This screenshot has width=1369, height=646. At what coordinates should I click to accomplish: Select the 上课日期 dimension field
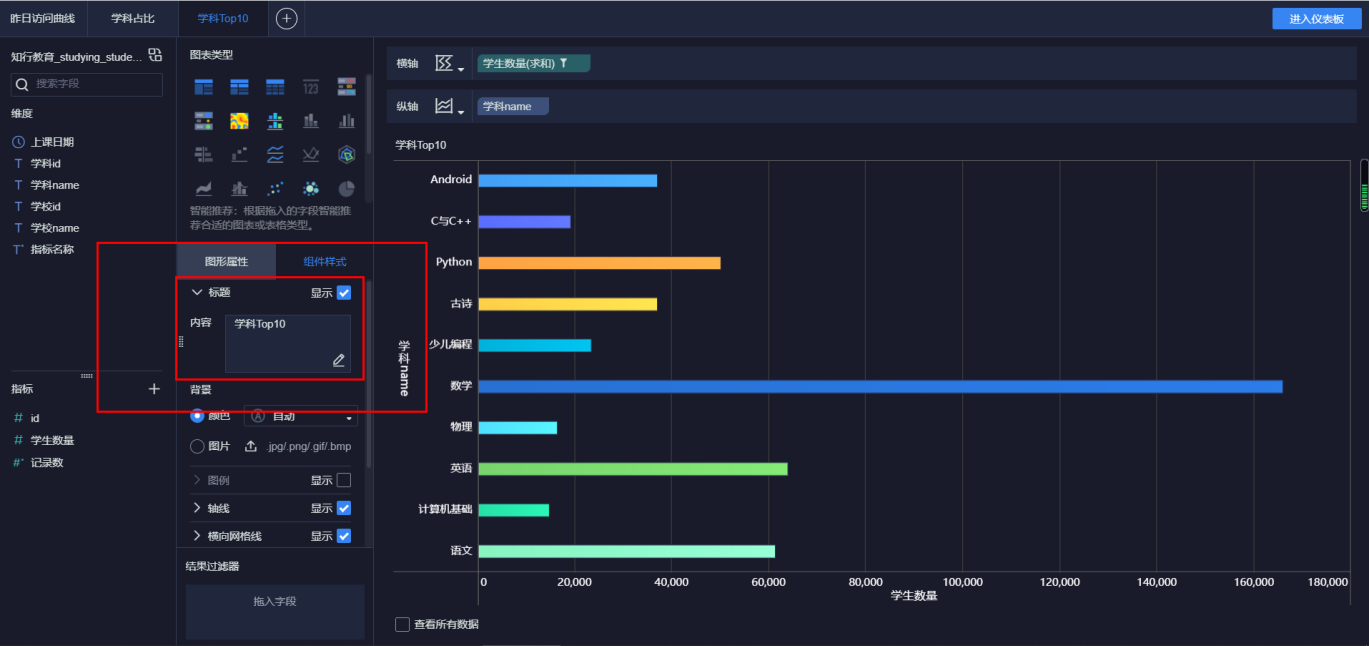[x=52, y=142]
